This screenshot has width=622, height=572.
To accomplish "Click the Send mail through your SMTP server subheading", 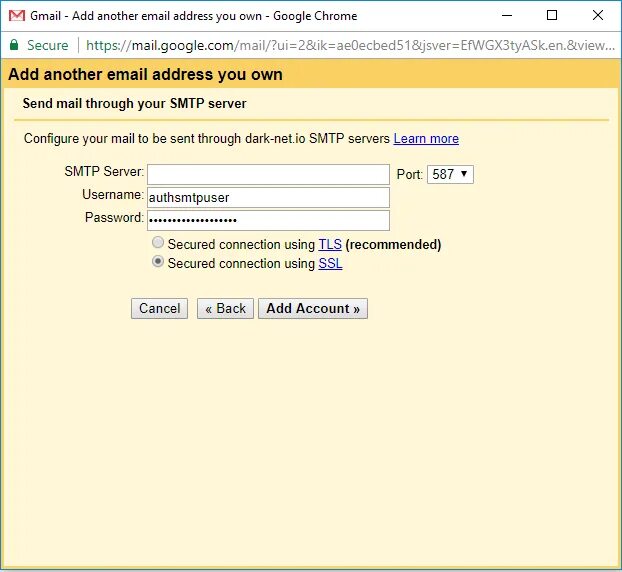I will click(x=134, y=104).
